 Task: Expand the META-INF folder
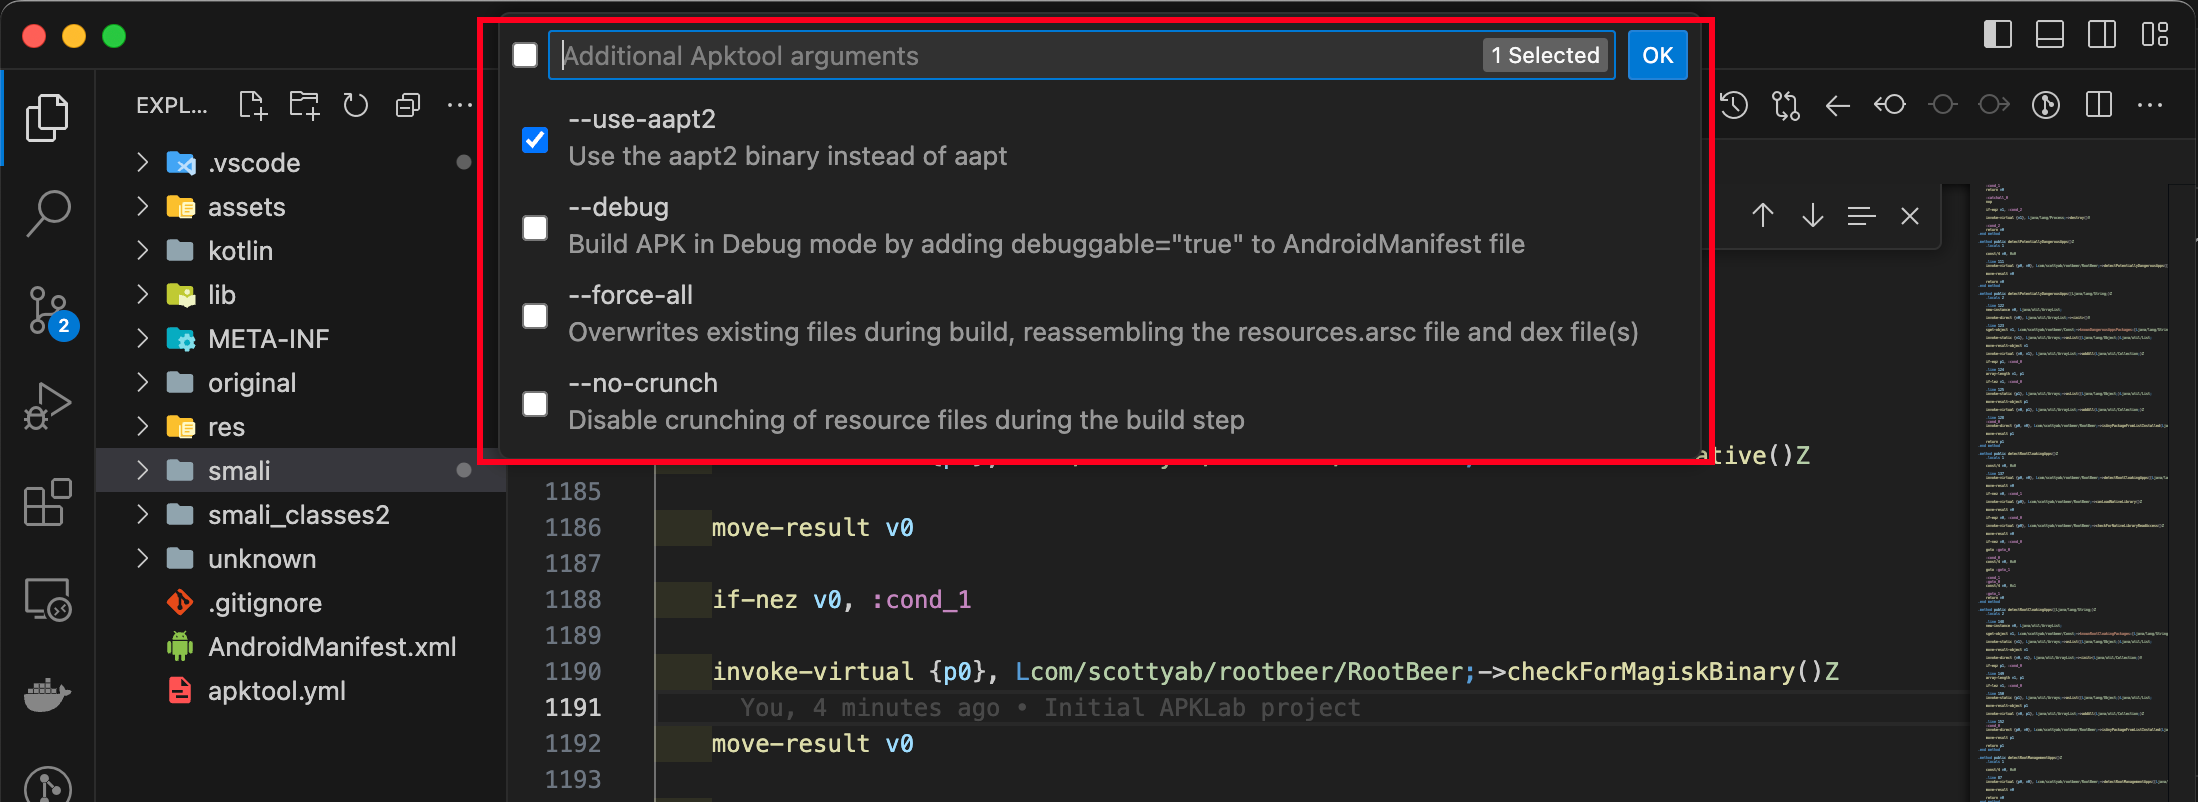coord(268,339)
